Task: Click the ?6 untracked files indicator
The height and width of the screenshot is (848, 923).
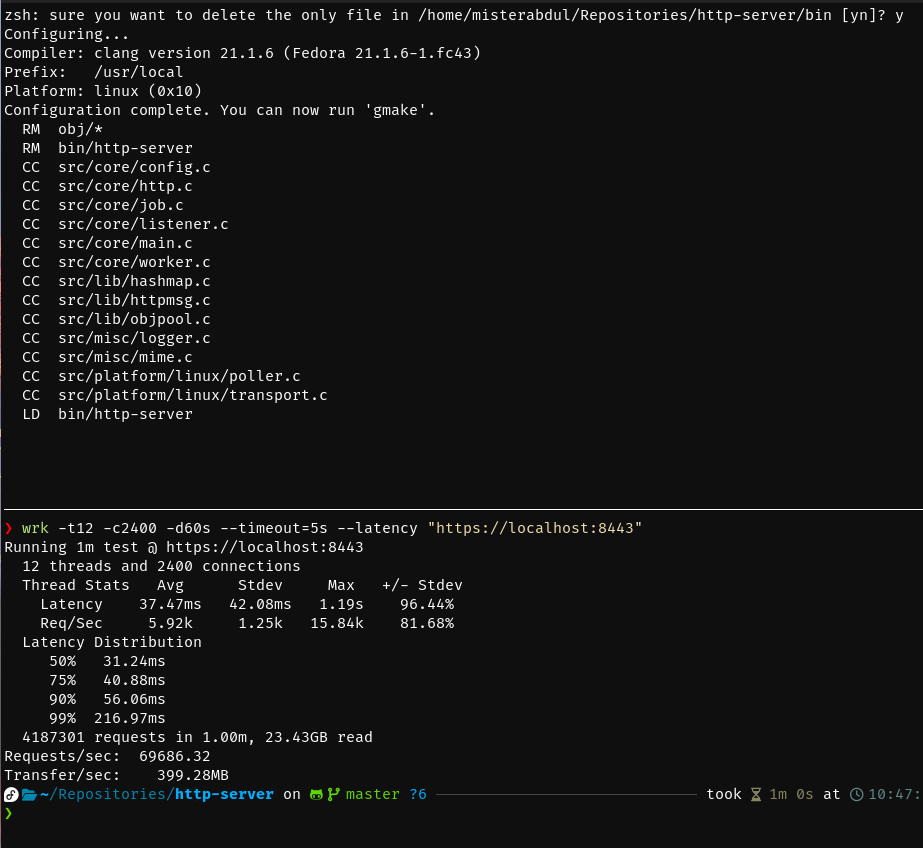Action: pyautogui.click(x=417, y=793)
